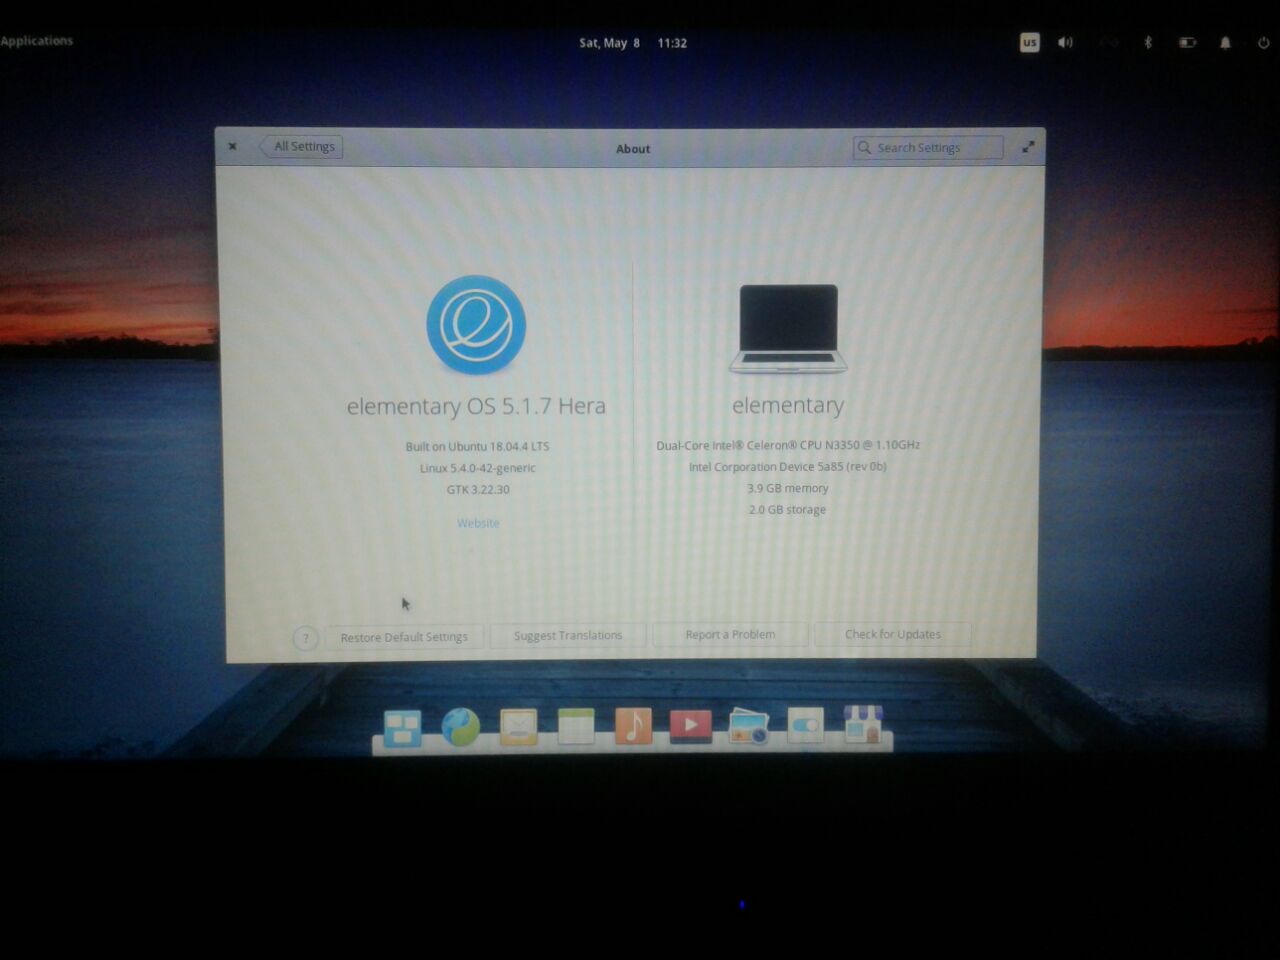This screenshot has height=960, width=1280.
Task: Click the help question mark button
Action: pyautogui.click(x=306, y=638)
